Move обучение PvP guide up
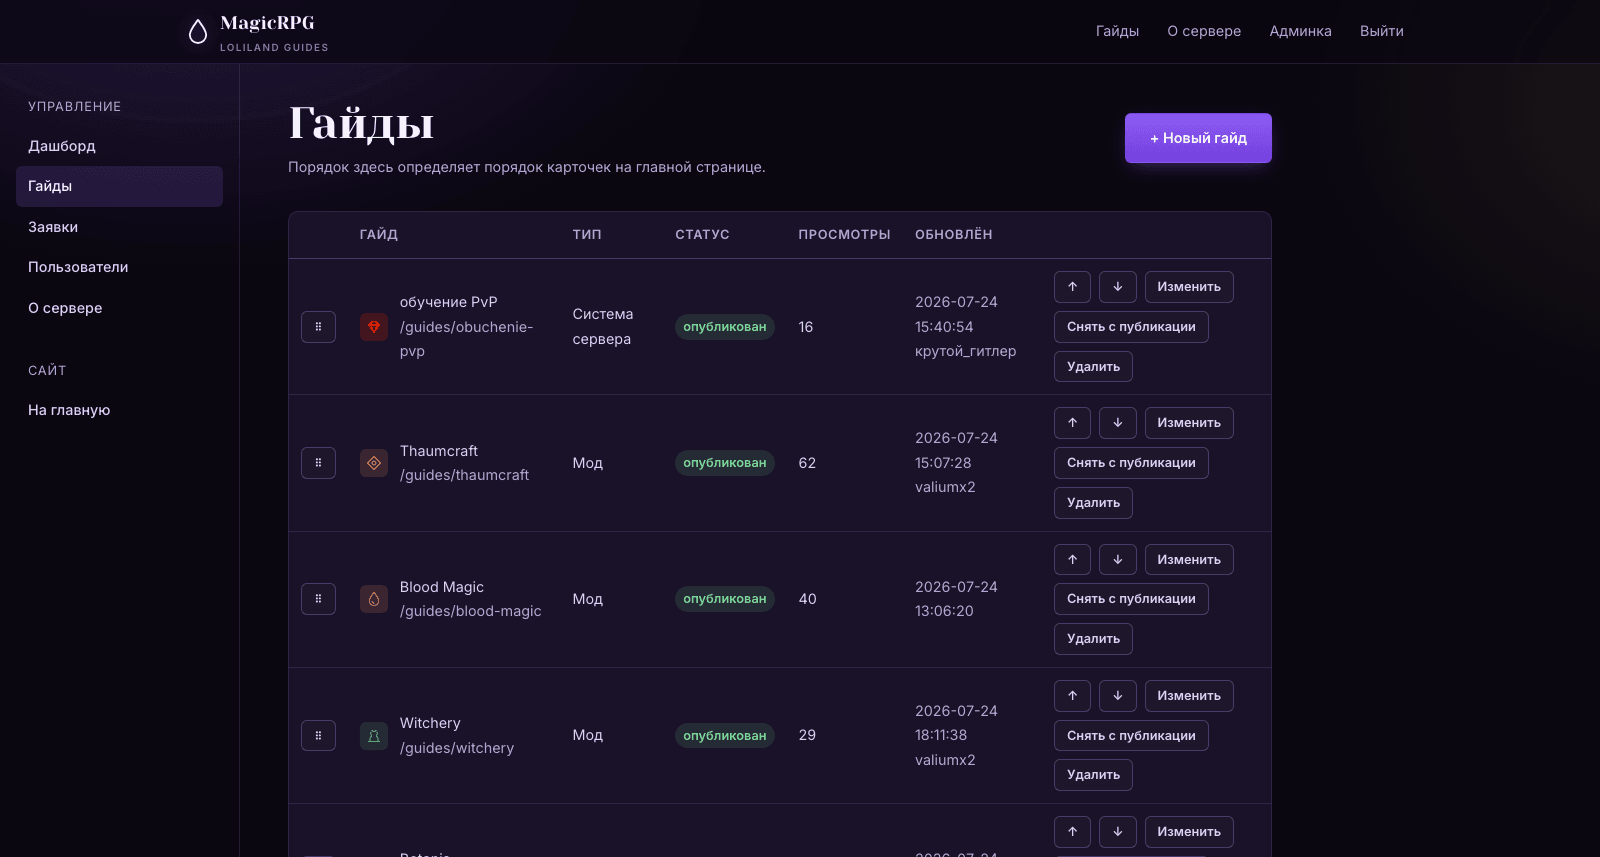The width and height of the screenshot is (1600, 857). tap(1072, 287)
